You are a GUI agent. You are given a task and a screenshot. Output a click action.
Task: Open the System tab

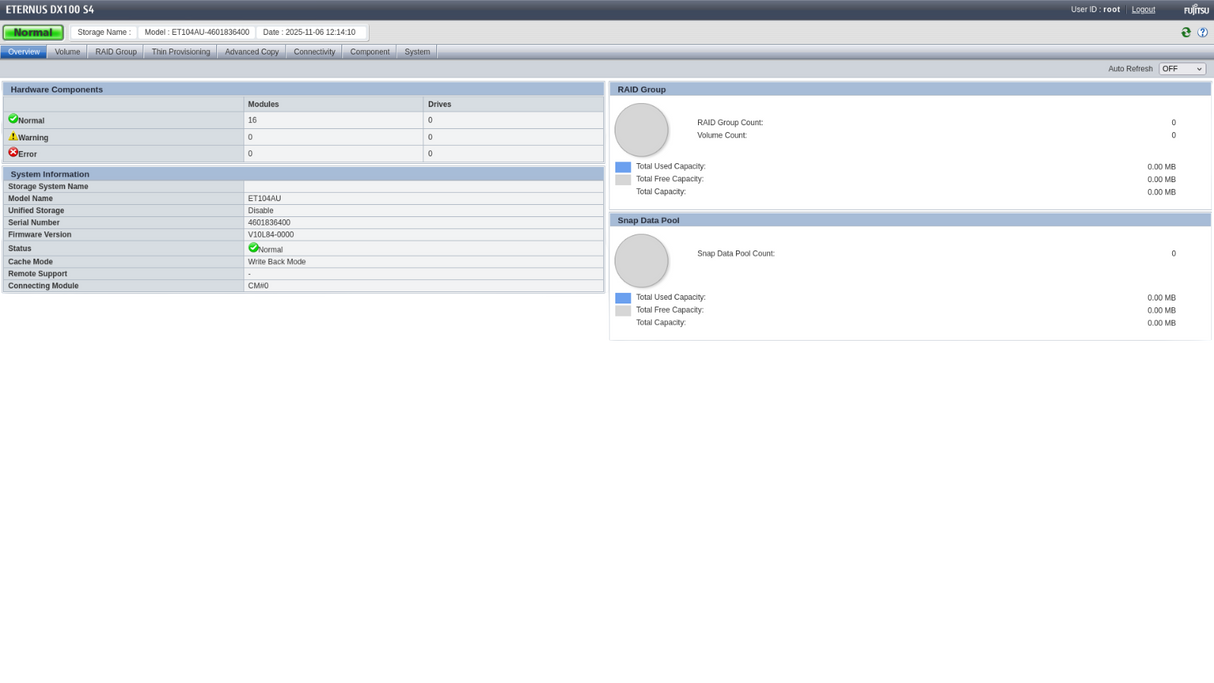click(417, 52)
